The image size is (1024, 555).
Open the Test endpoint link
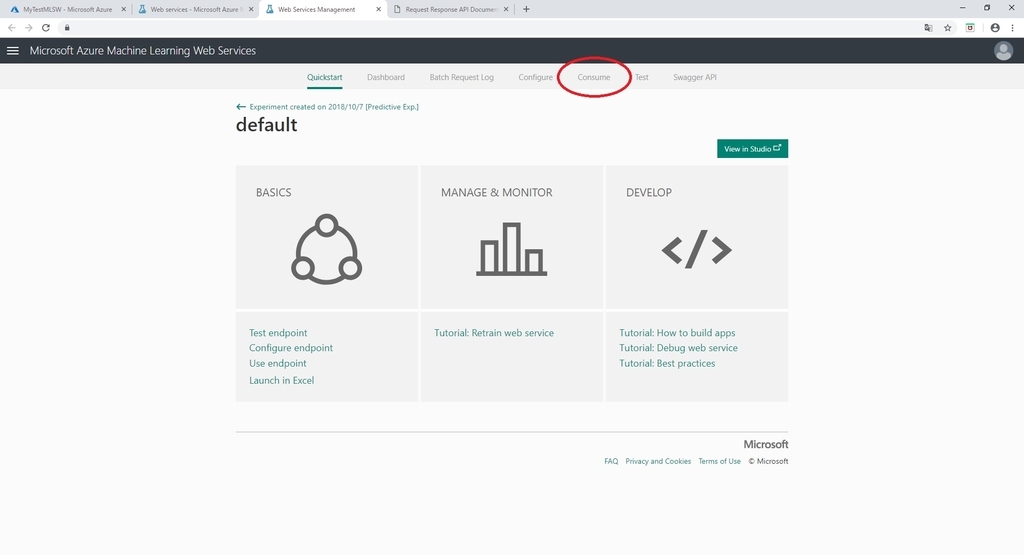point(278,332)
